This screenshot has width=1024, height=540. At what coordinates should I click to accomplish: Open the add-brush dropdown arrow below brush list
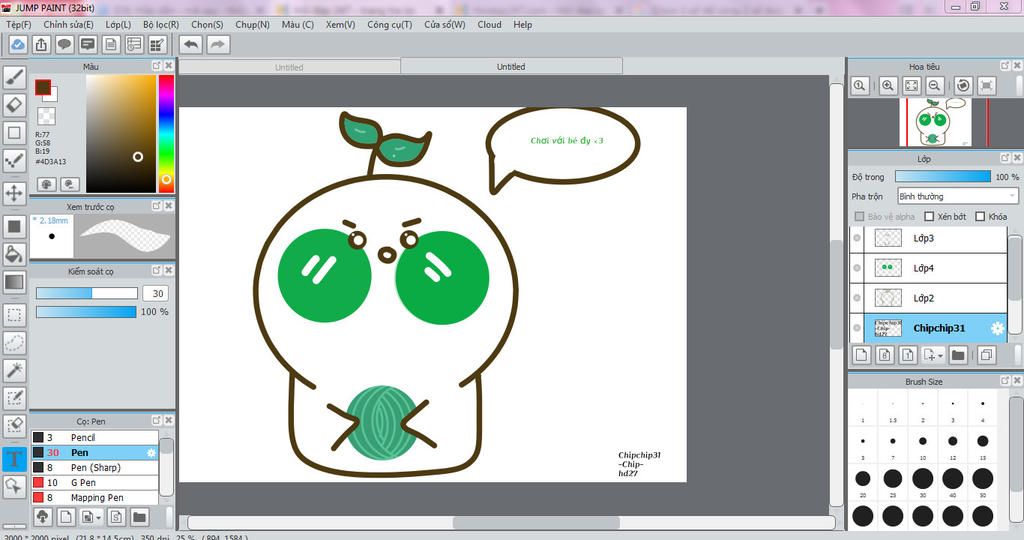pos(98,517)
